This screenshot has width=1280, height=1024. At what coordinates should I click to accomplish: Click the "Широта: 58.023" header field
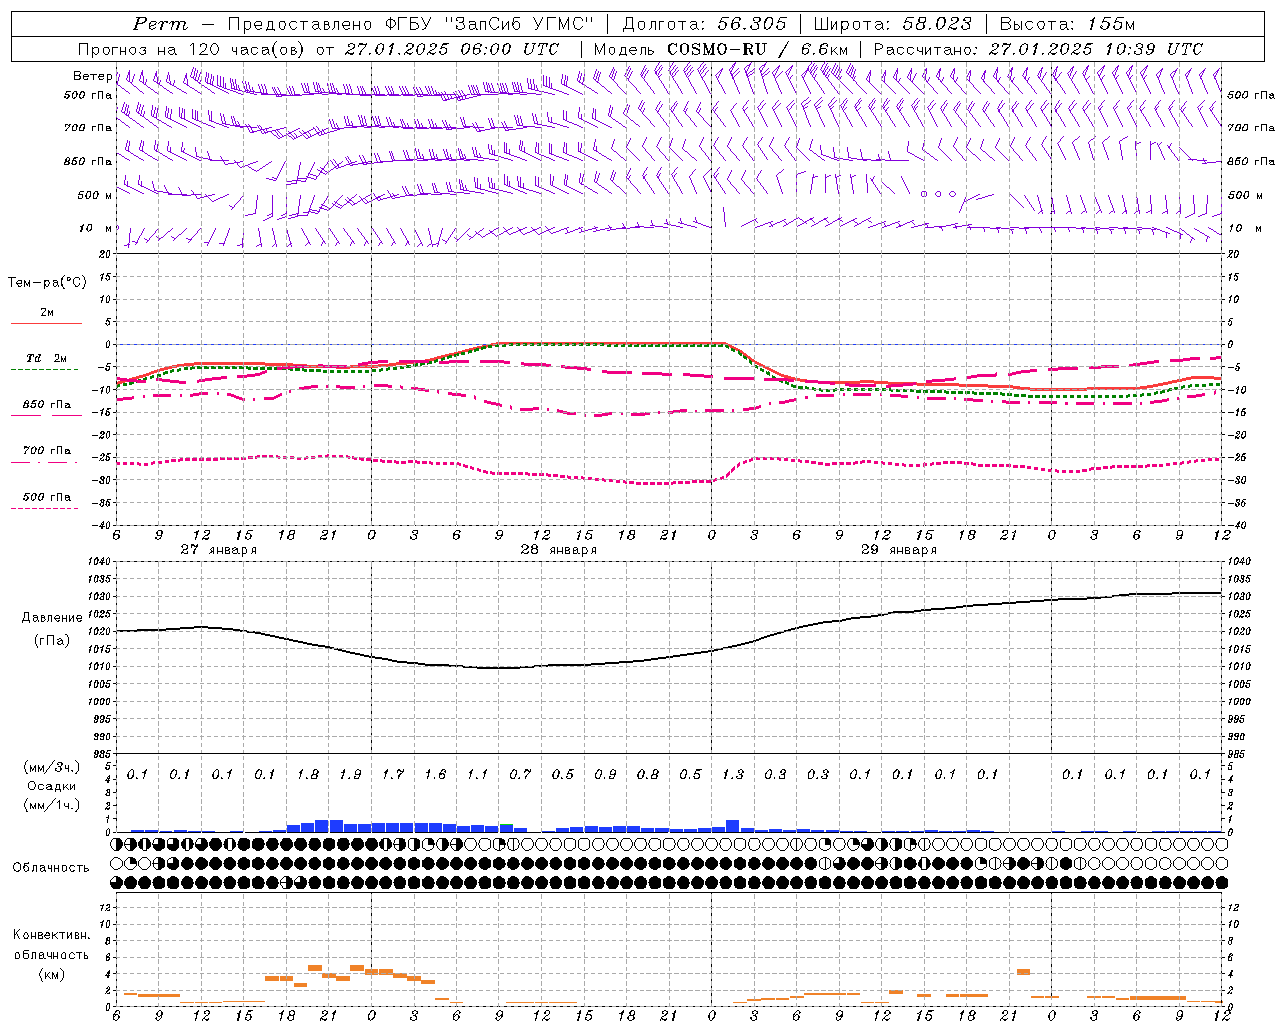point(892,24)
